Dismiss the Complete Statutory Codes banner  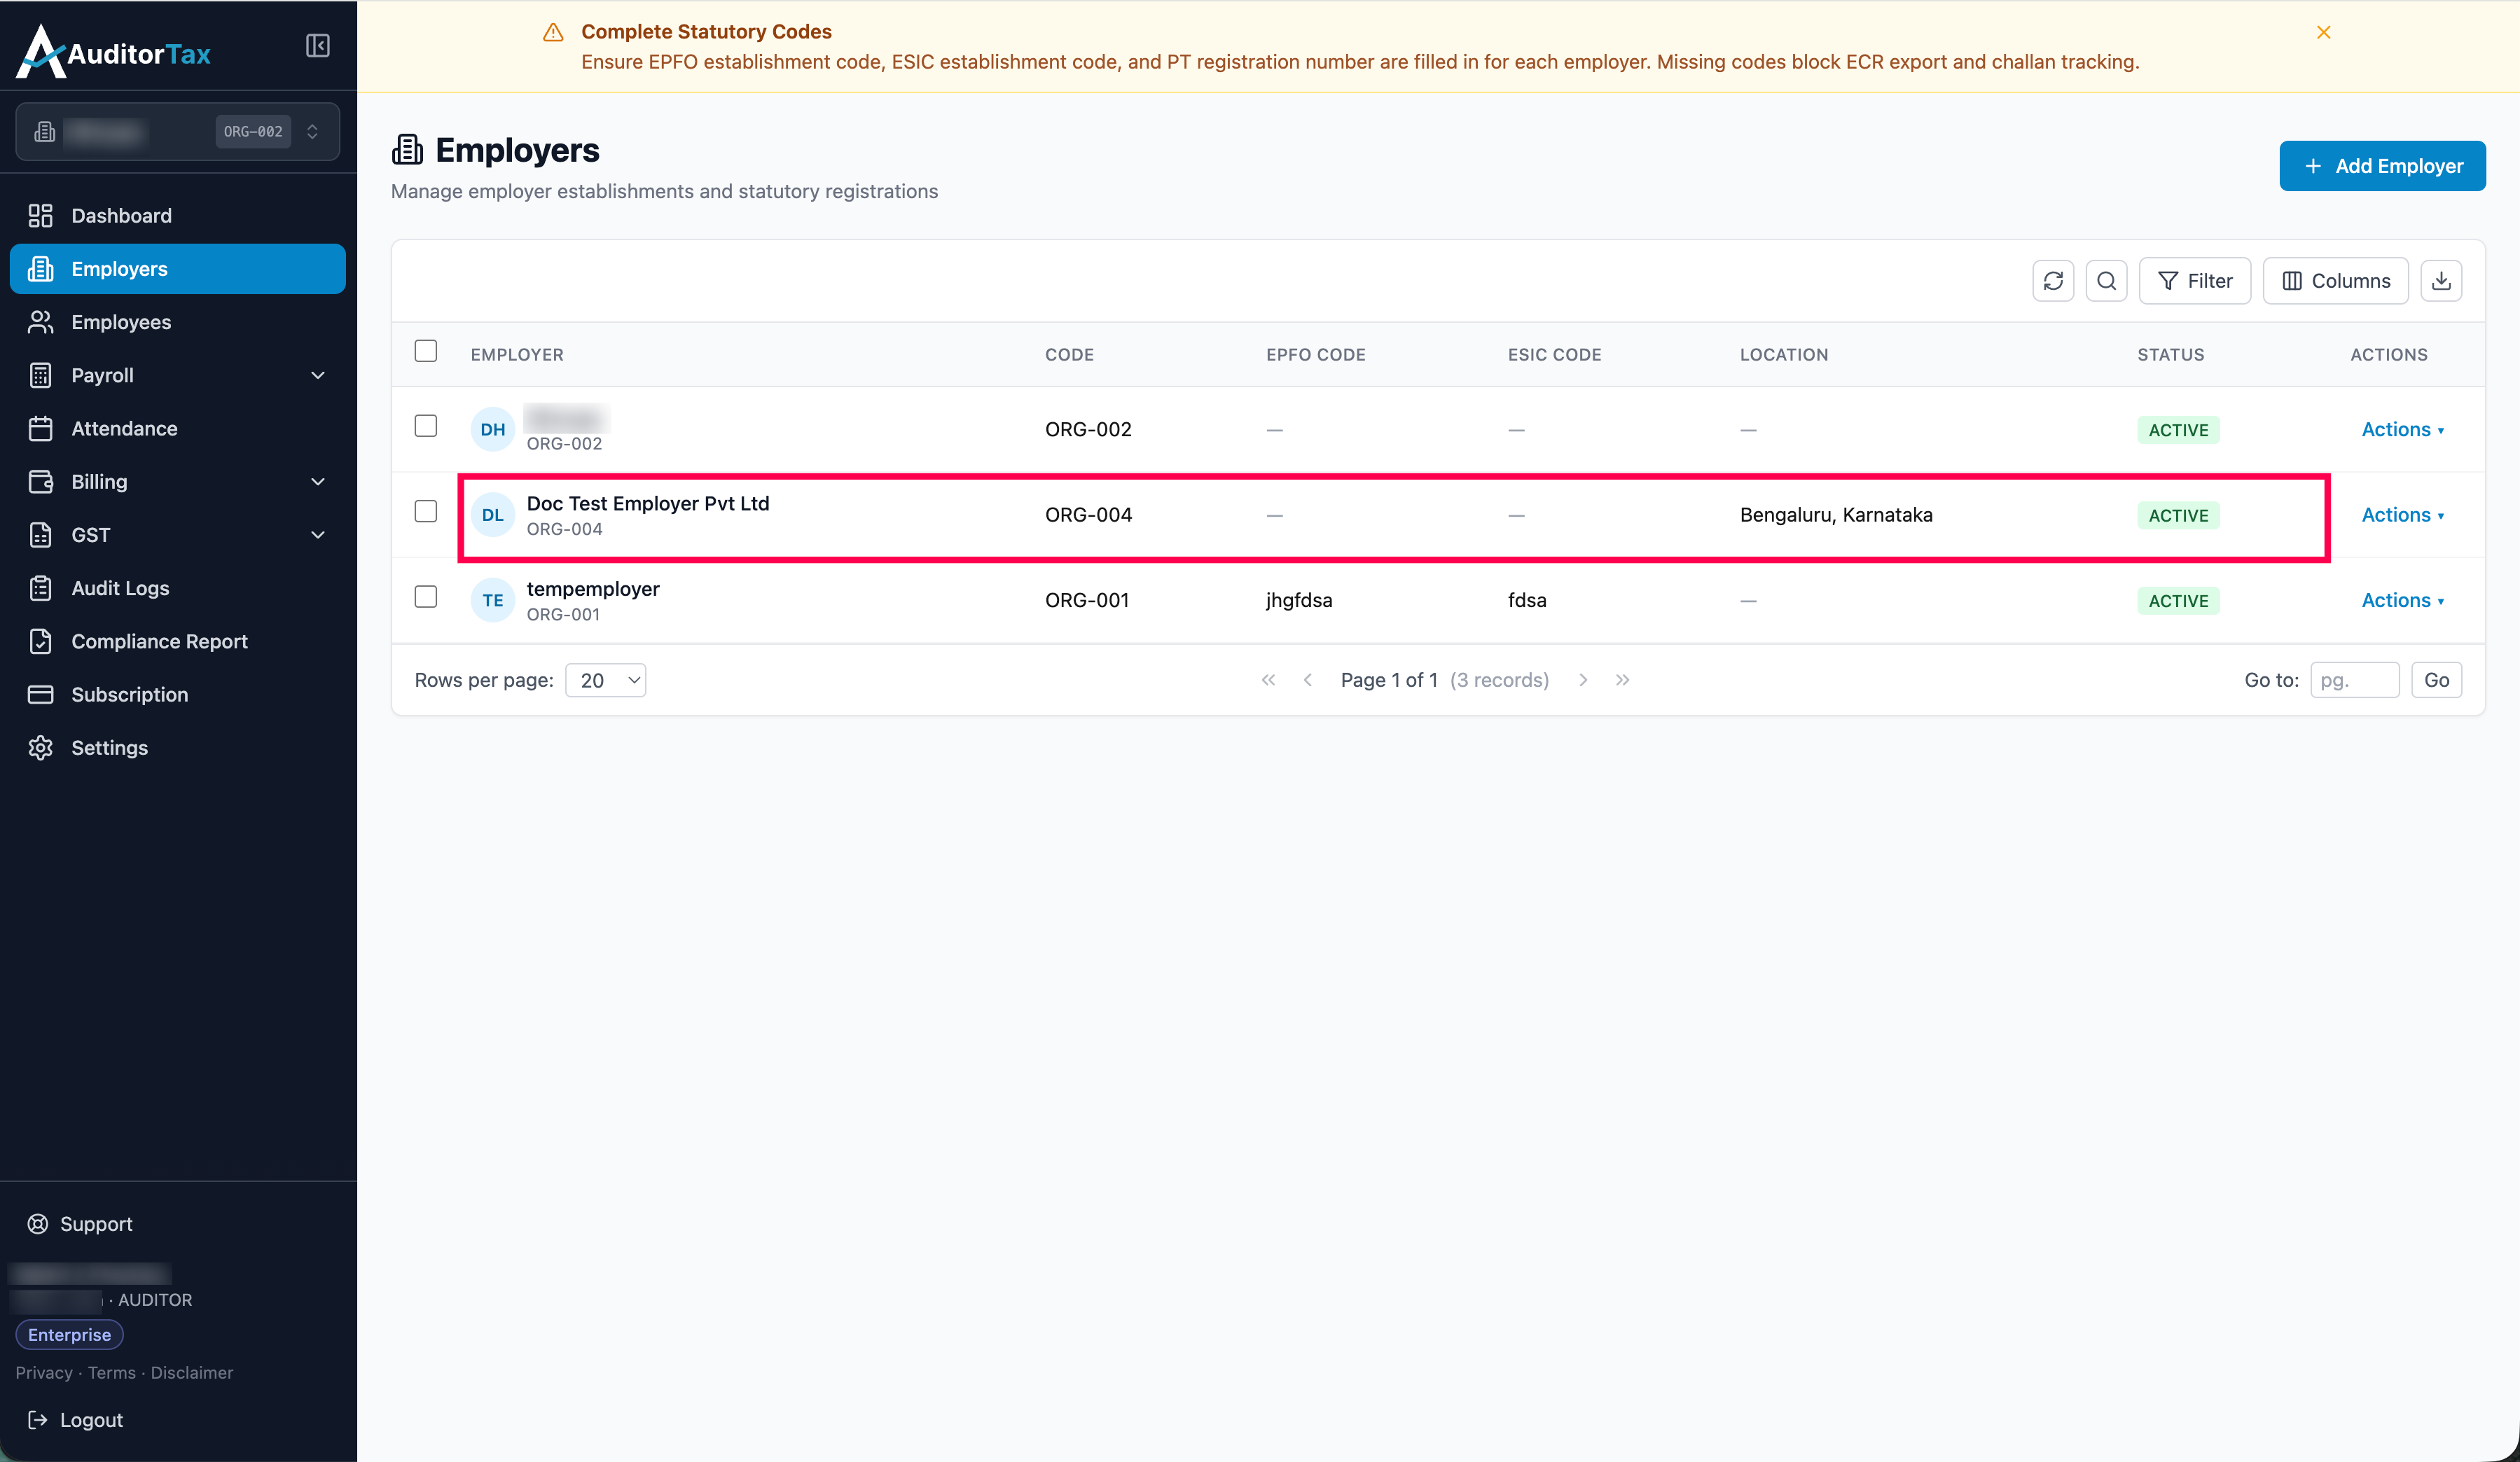pyautogui.click(x=2323, y=32)
